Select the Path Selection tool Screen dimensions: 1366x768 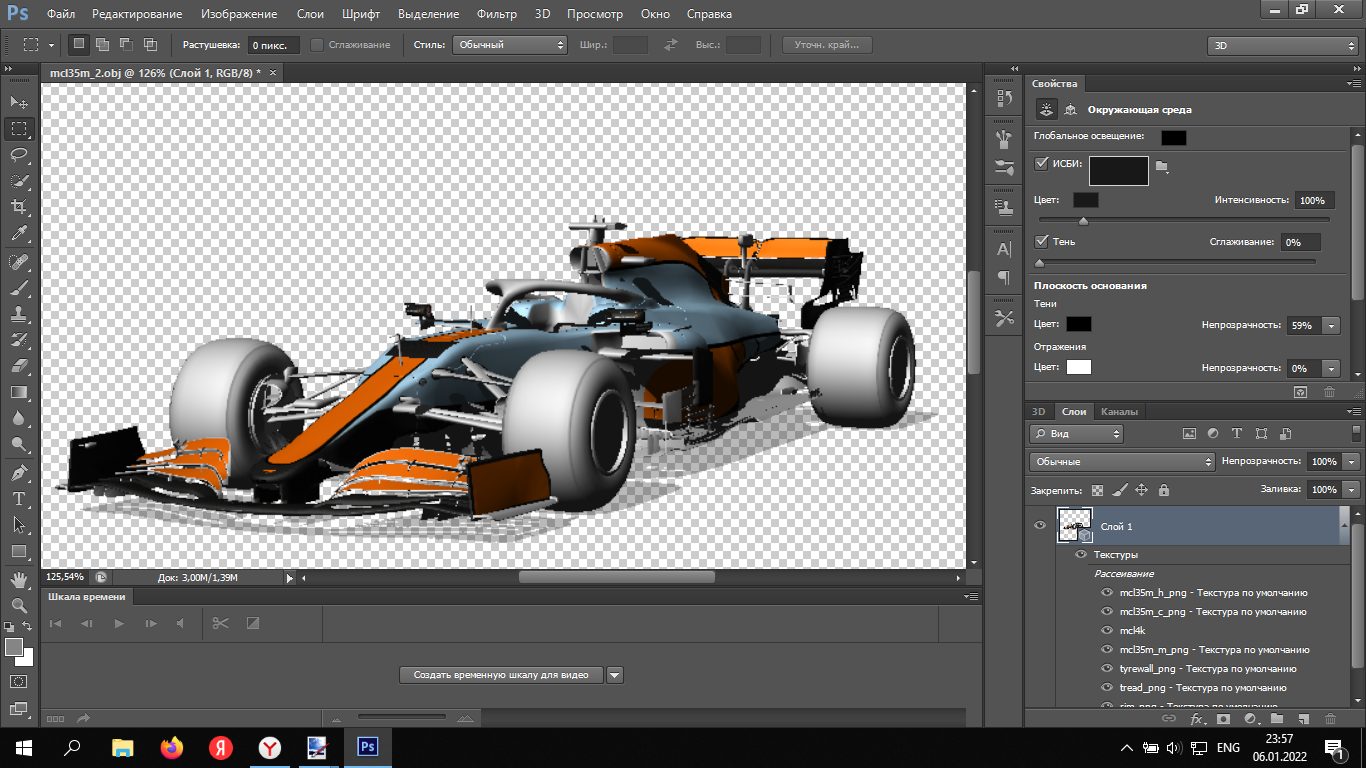click(19, 524)
